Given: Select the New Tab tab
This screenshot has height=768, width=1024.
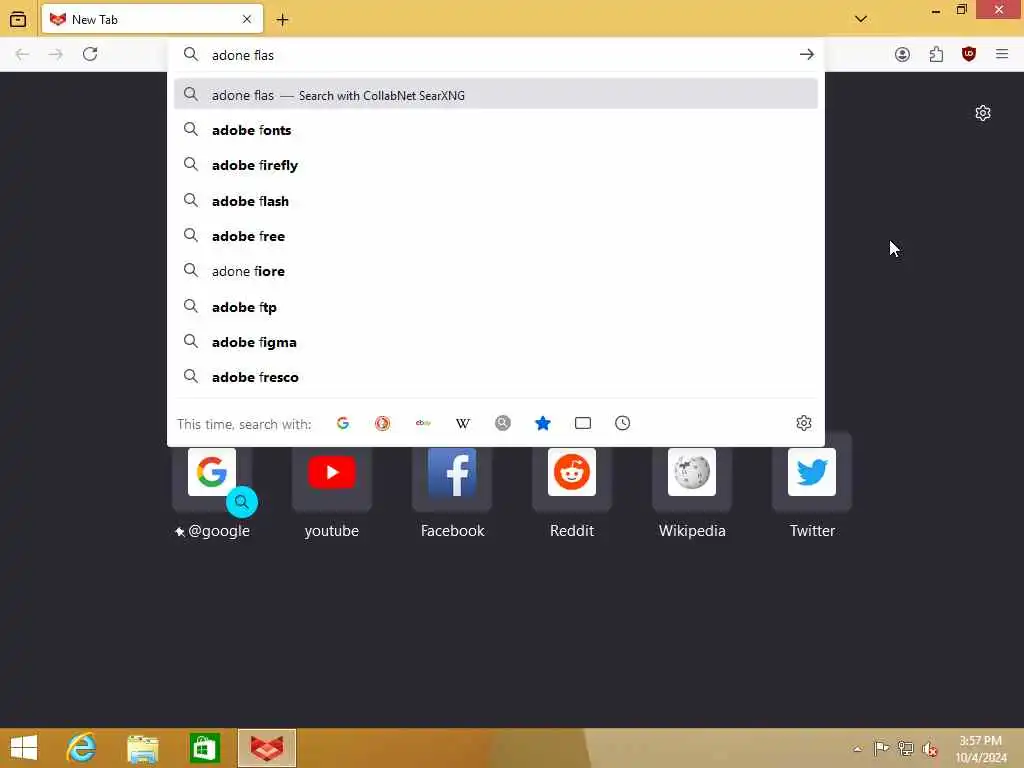Looking at the screenshot, I should (x=152, y=20).
